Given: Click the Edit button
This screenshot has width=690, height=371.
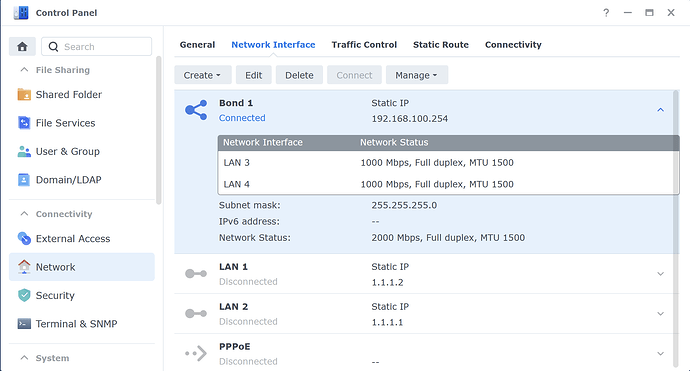Looking at the screenshot, I should coord(253,75).
